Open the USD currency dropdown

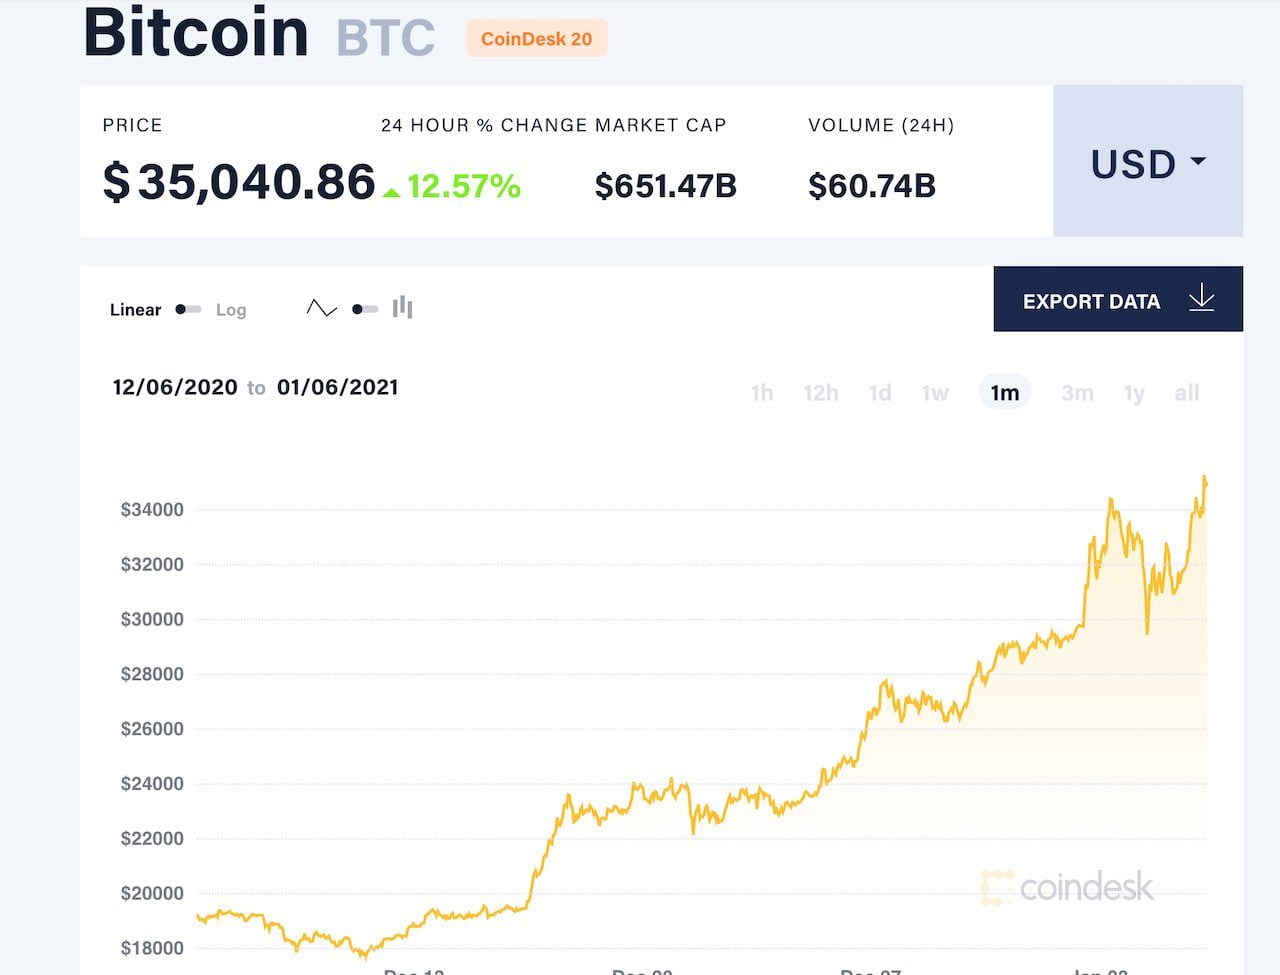pyautogui.click(x=1148, y=161)
